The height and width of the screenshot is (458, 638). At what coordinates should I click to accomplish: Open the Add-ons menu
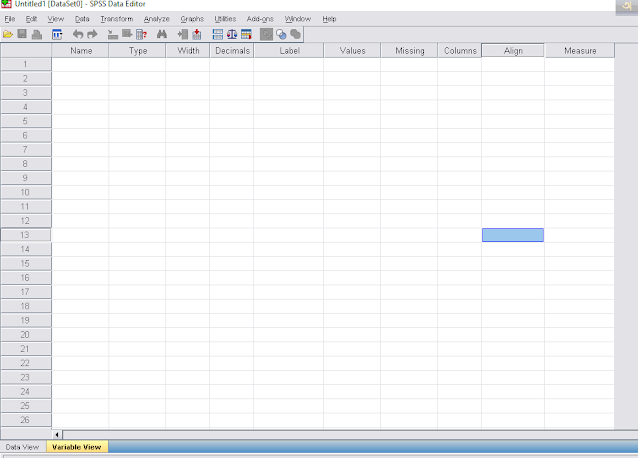[x=260, y=19]
